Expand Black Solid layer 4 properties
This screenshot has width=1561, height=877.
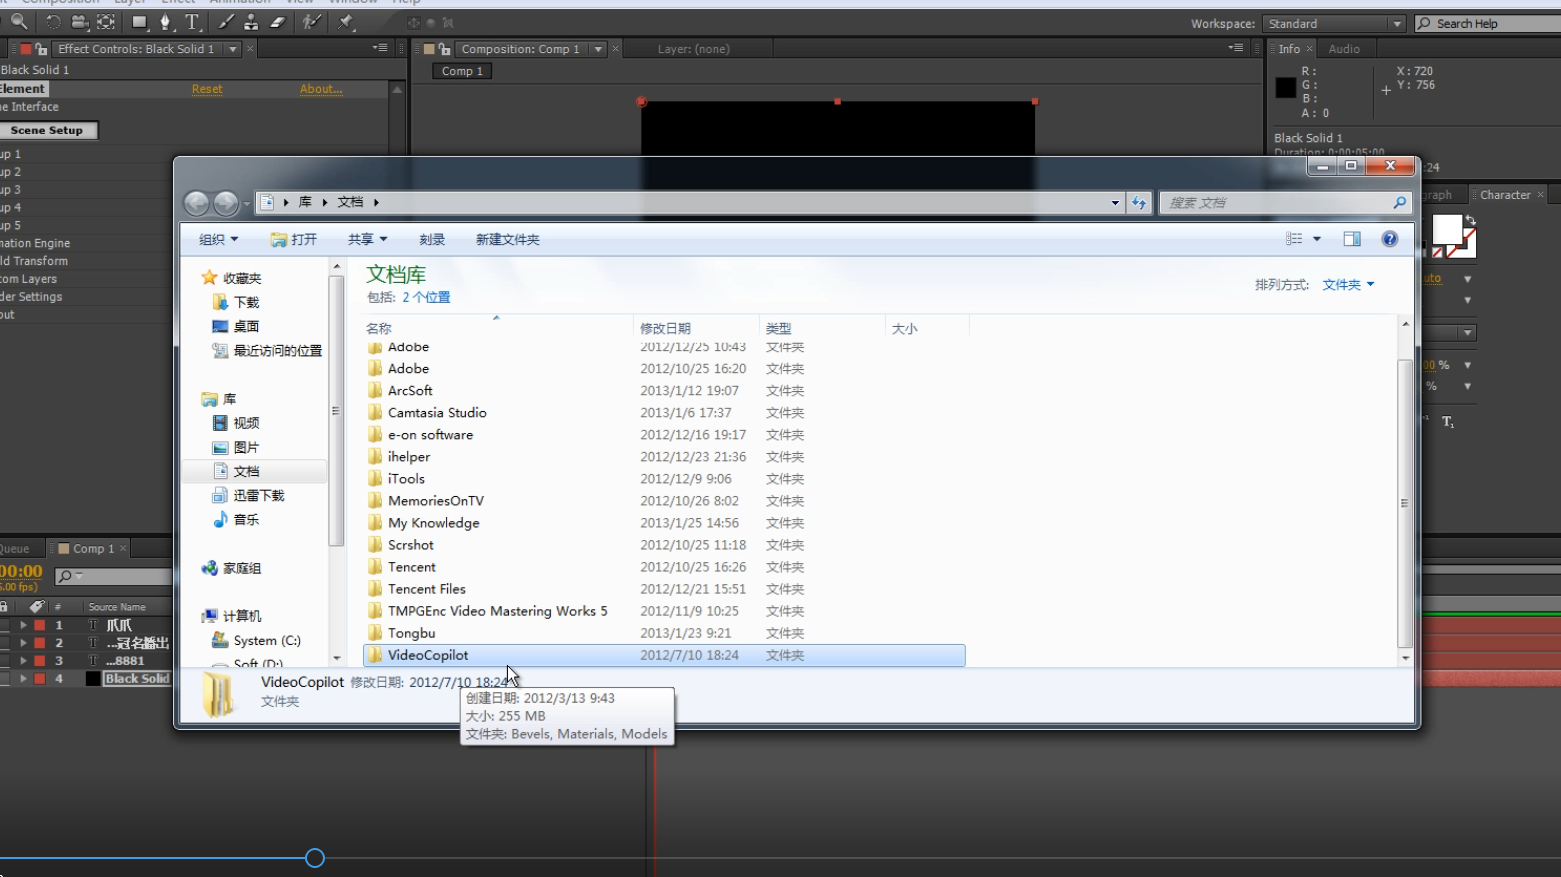point(23,679)
